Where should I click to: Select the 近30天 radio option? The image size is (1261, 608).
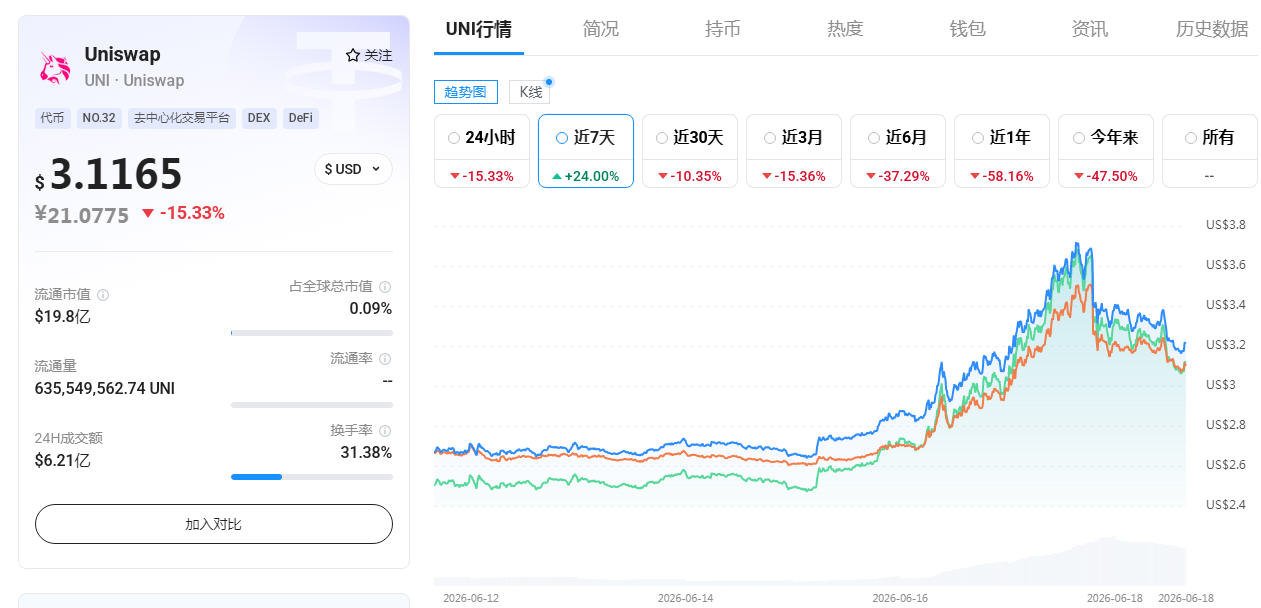pyautogui.click(x=662, y=138)
